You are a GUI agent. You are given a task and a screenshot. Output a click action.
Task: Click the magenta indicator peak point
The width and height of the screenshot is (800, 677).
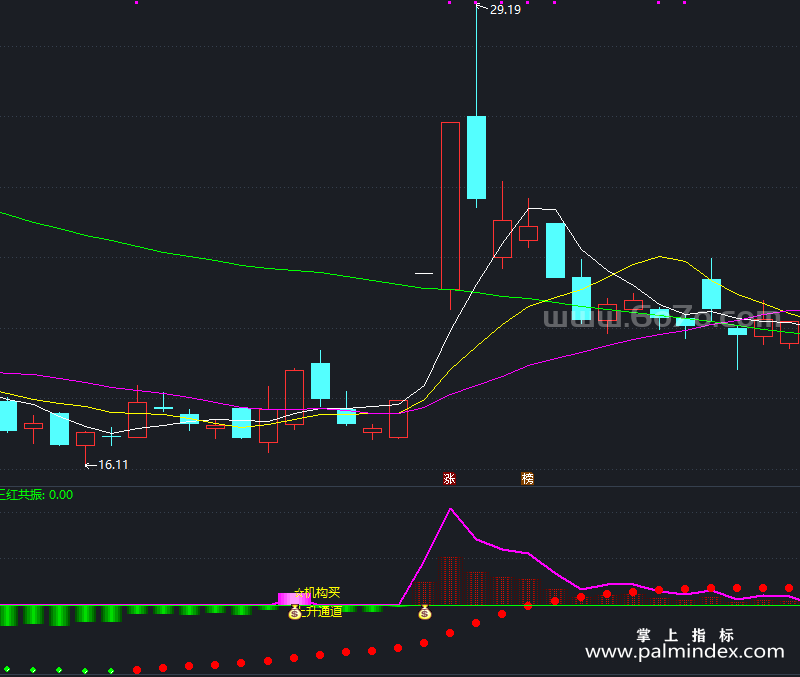[x=450, y=509]
